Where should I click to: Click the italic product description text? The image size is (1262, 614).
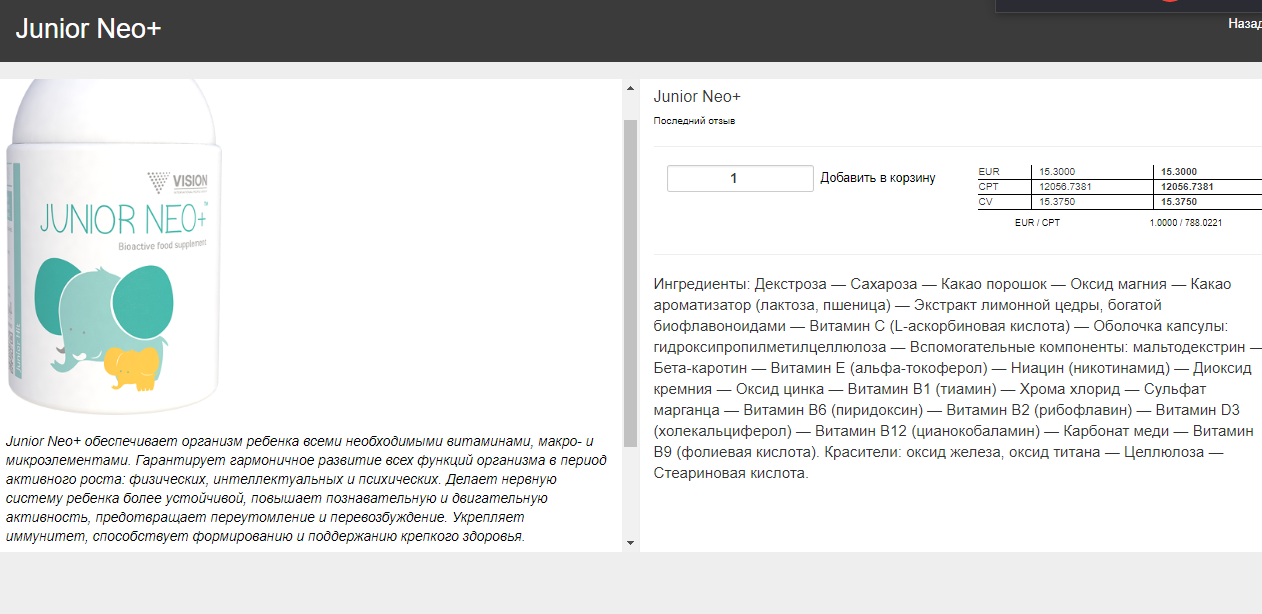[305, 489]
